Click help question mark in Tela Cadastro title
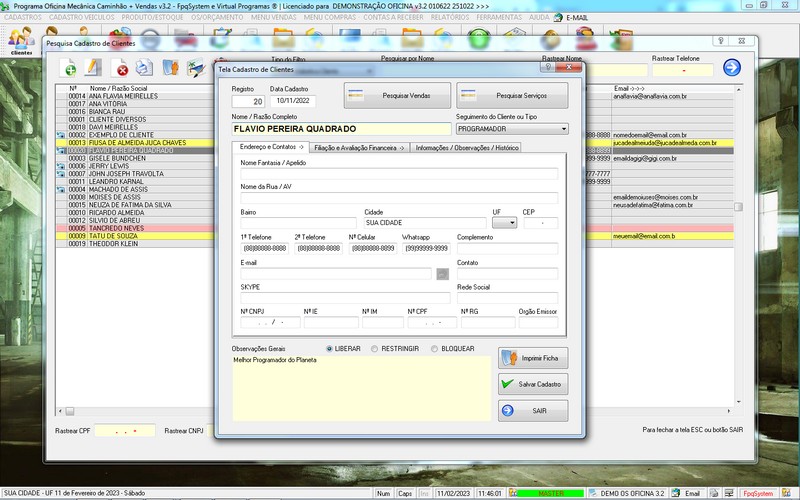 547,67
